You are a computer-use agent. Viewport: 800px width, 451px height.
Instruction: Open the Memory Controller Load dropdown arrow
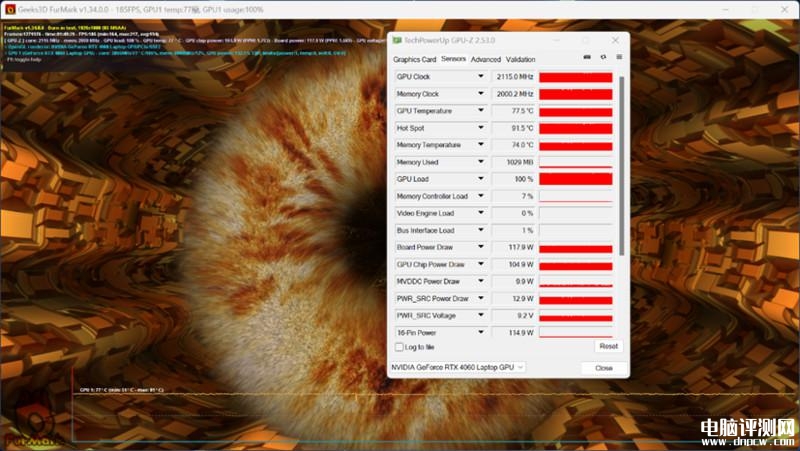[x=481, y=196]
